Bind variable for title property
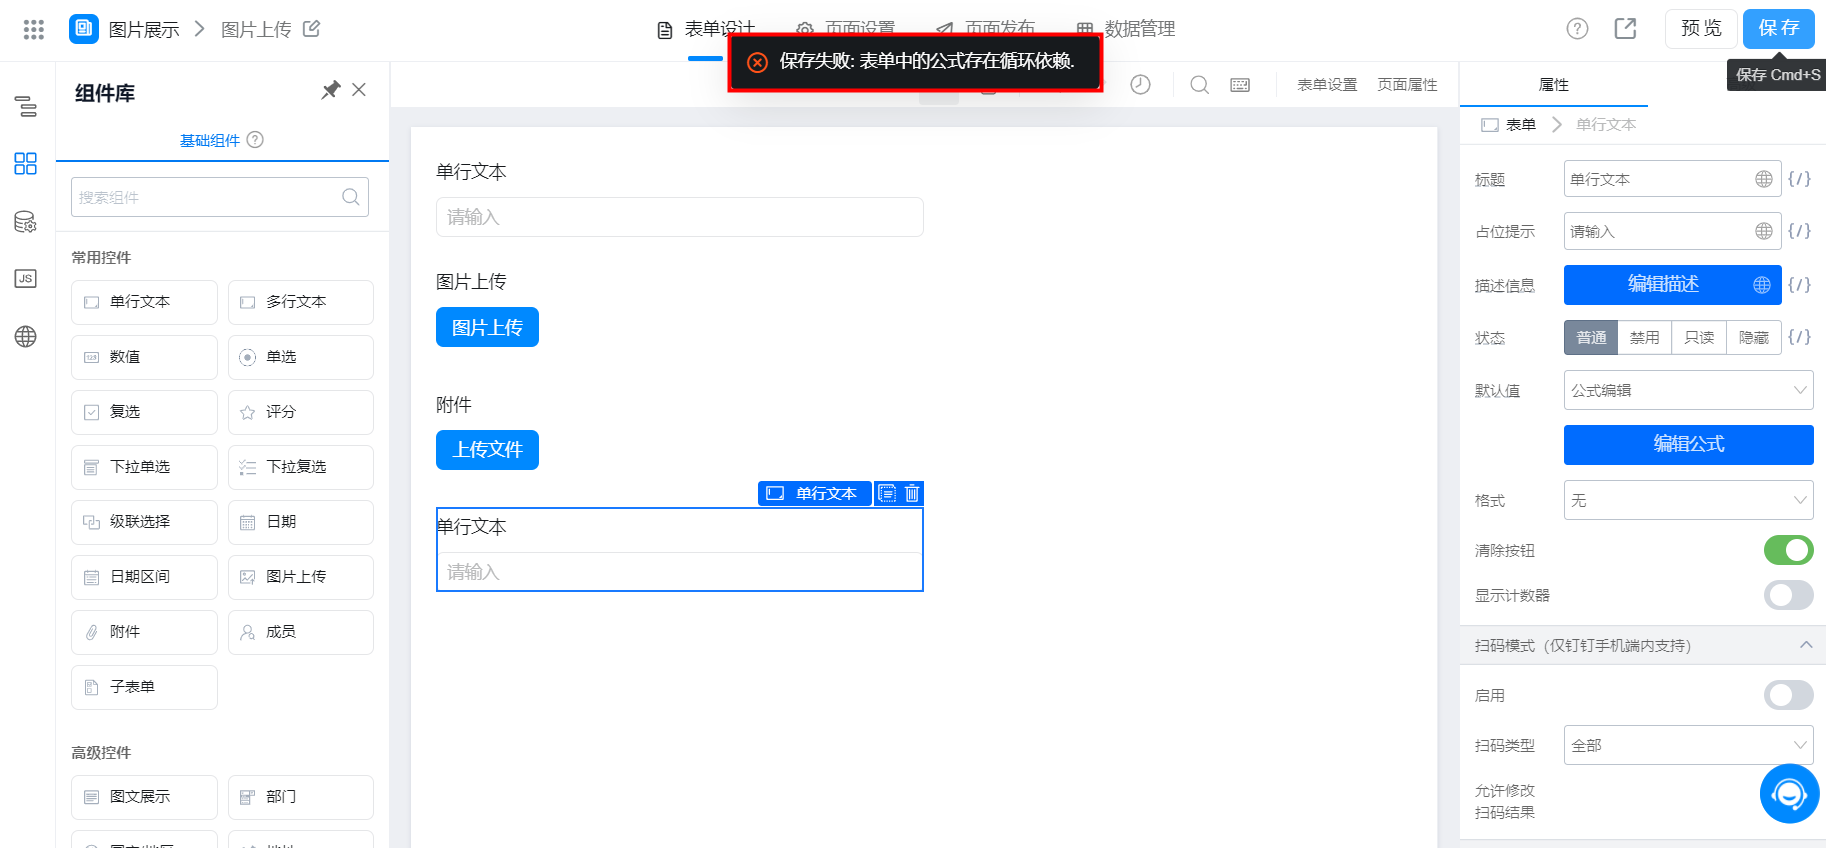Screen dimensions: 1826x848 (1799, 179)
